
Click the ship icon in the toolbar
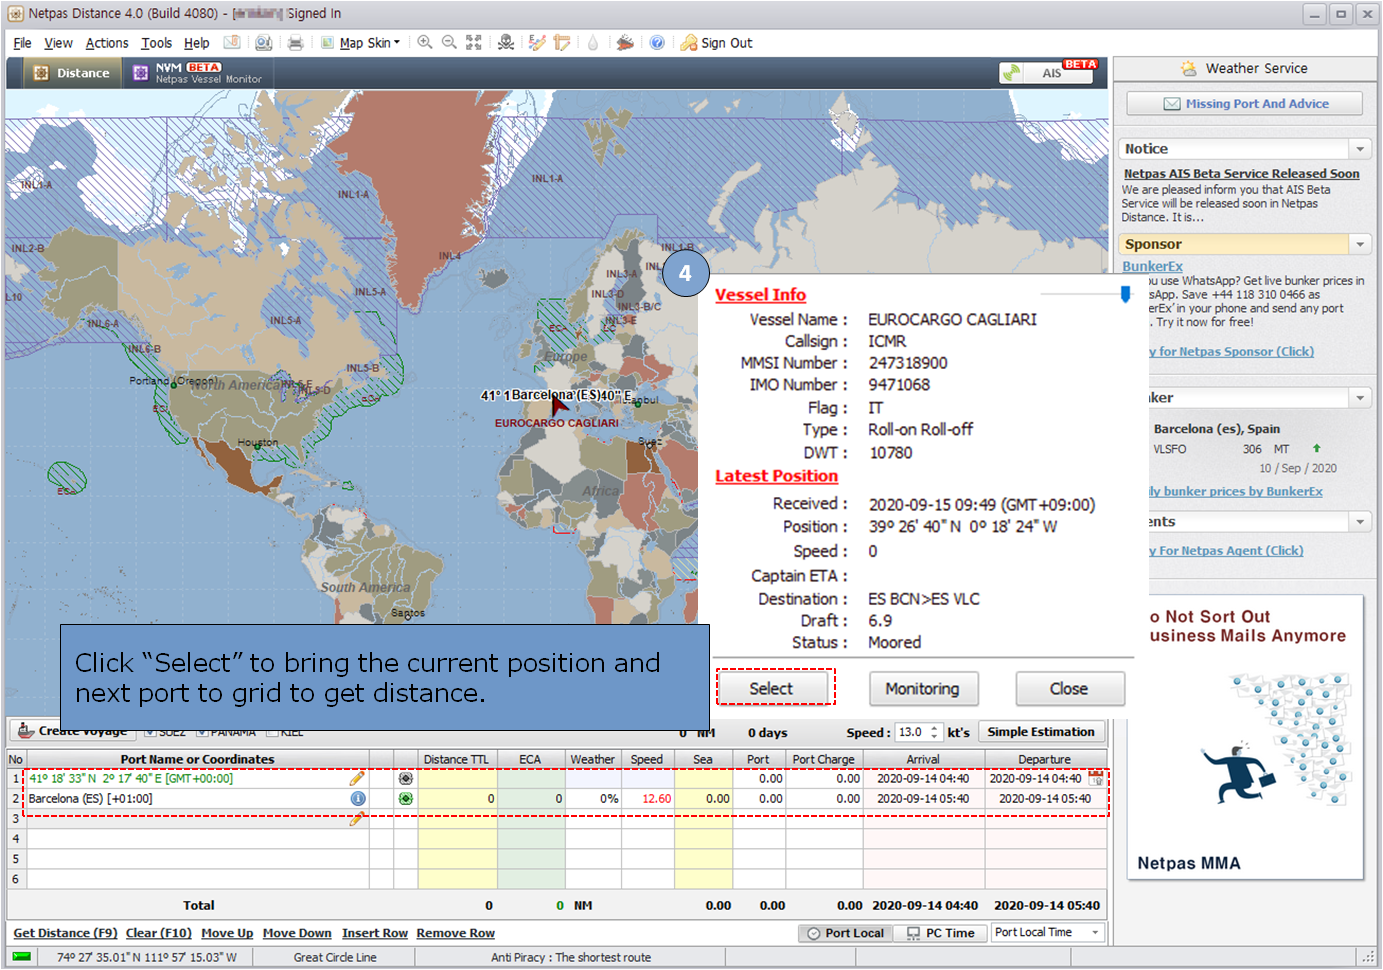pyautogui.click(x=625, y=42)
